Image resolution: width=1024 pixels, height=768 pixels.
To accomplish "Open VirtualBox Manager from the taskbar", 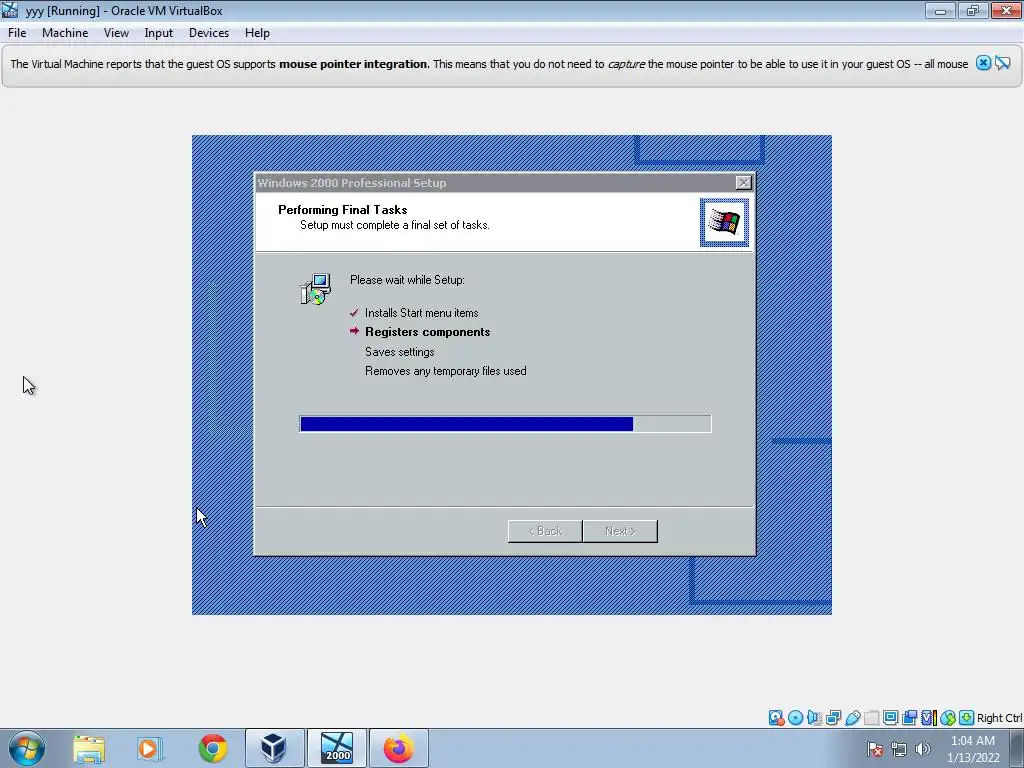I will [274, 748].
